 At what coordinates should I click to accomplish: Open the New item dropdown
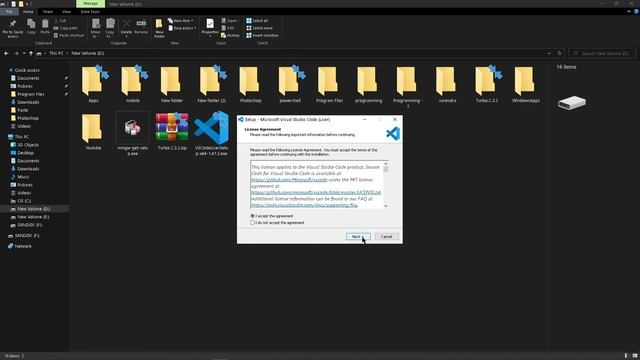coord(181,20)
